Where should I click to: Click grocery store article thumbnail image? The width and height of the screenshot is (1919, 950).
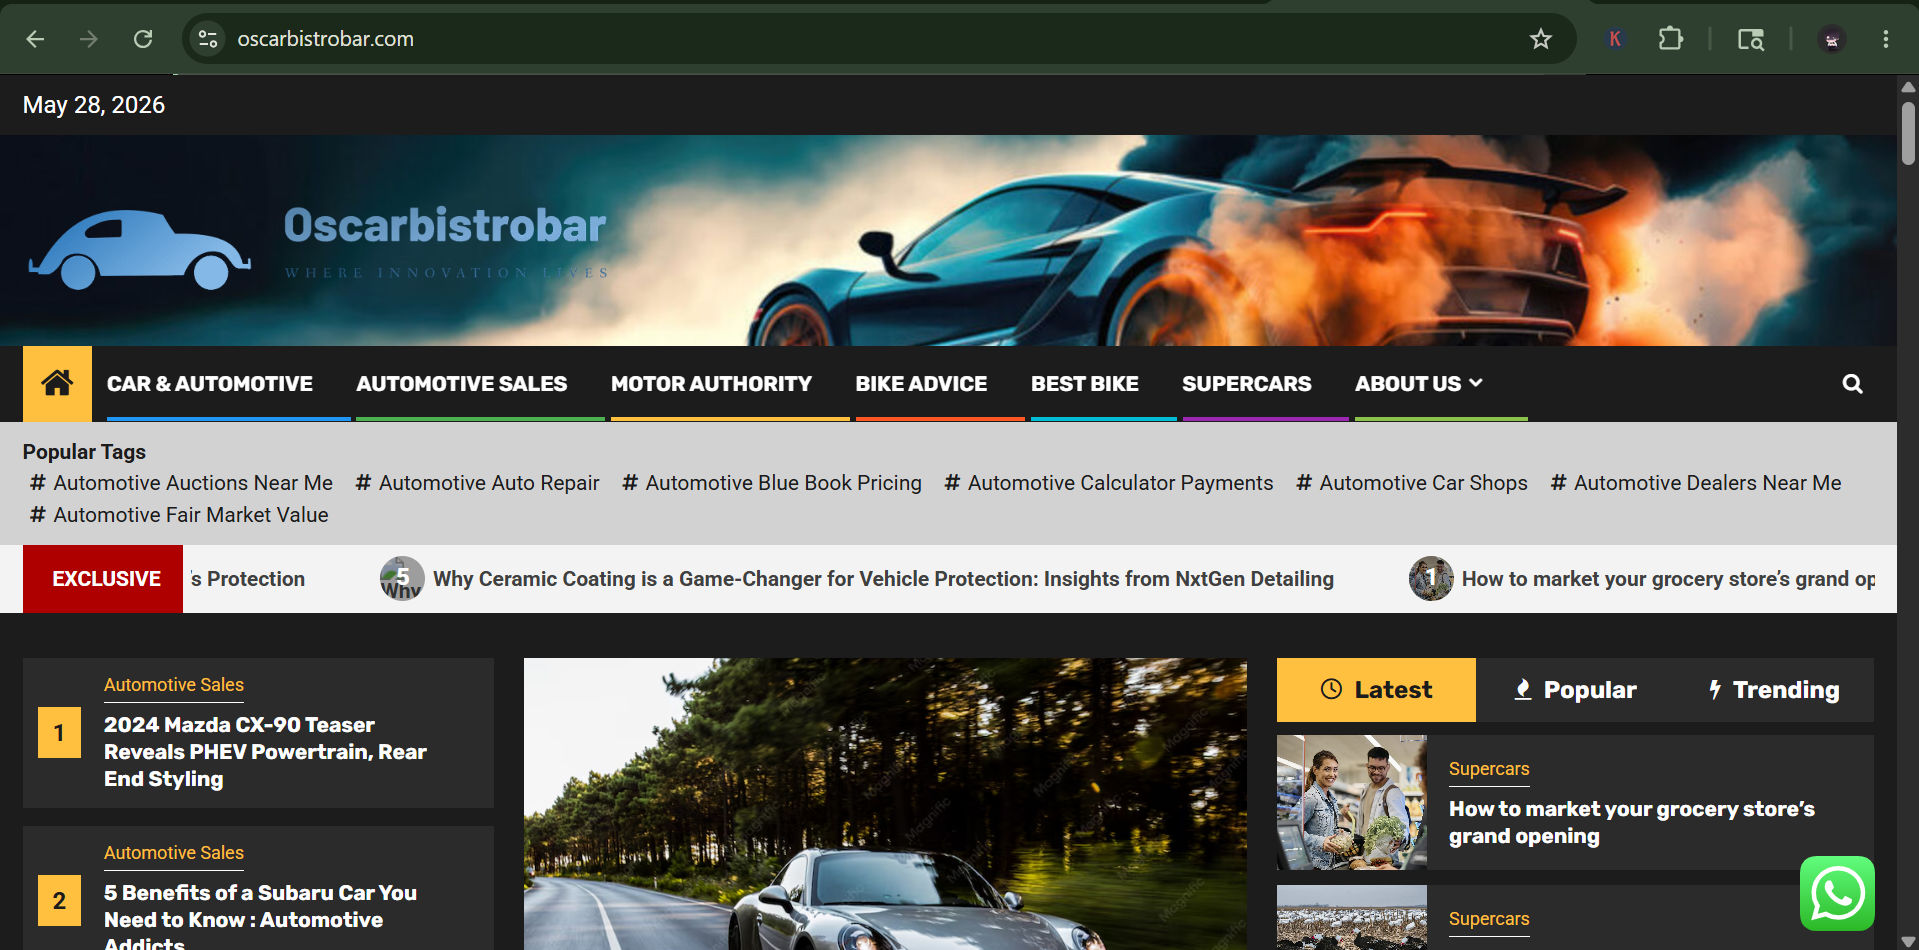(1352, 803)
